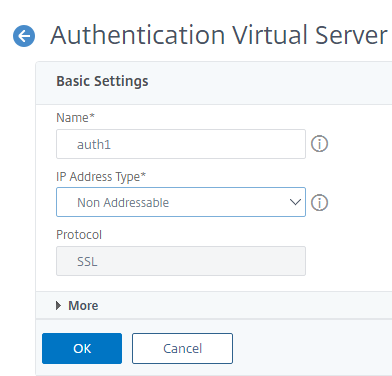Click the Basic Settings heading
Viewport: 392px width, 376px height.
click(x=102, y=81)
